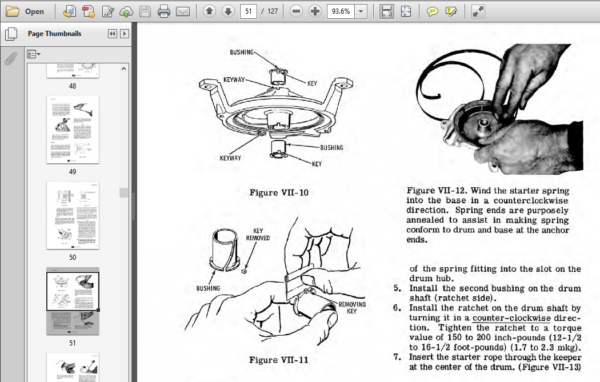Go to the previous page with the up arrow
Image resolution: width=600 pixels, height=382 pixels.
[209, 11]
